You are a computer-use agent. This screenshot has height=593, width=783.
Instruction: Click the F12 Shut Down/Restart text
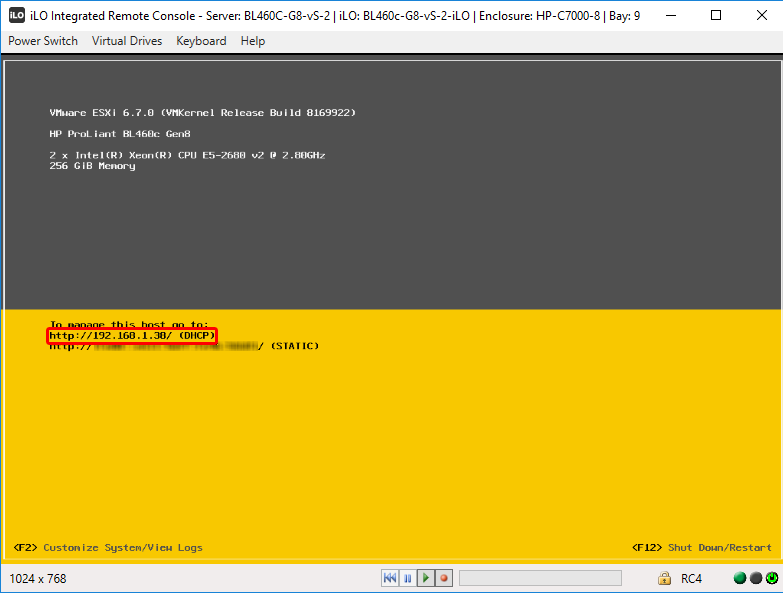702,548
